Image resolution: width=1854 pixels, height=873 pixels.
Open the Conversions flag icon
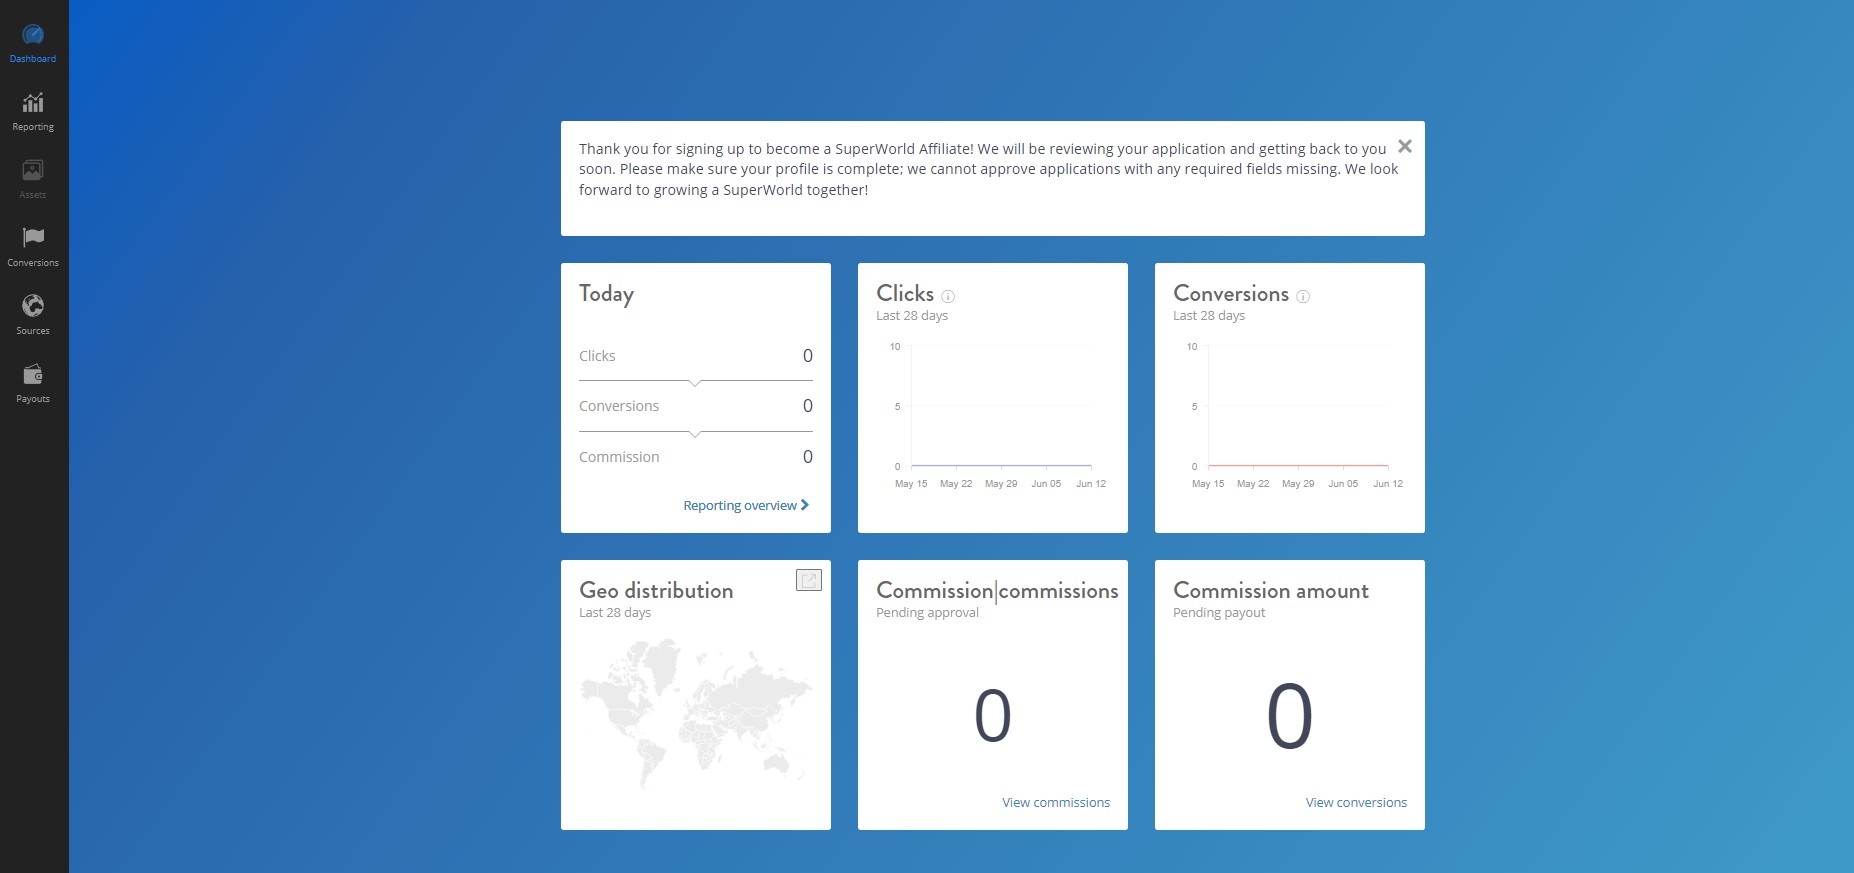point(33,238)
